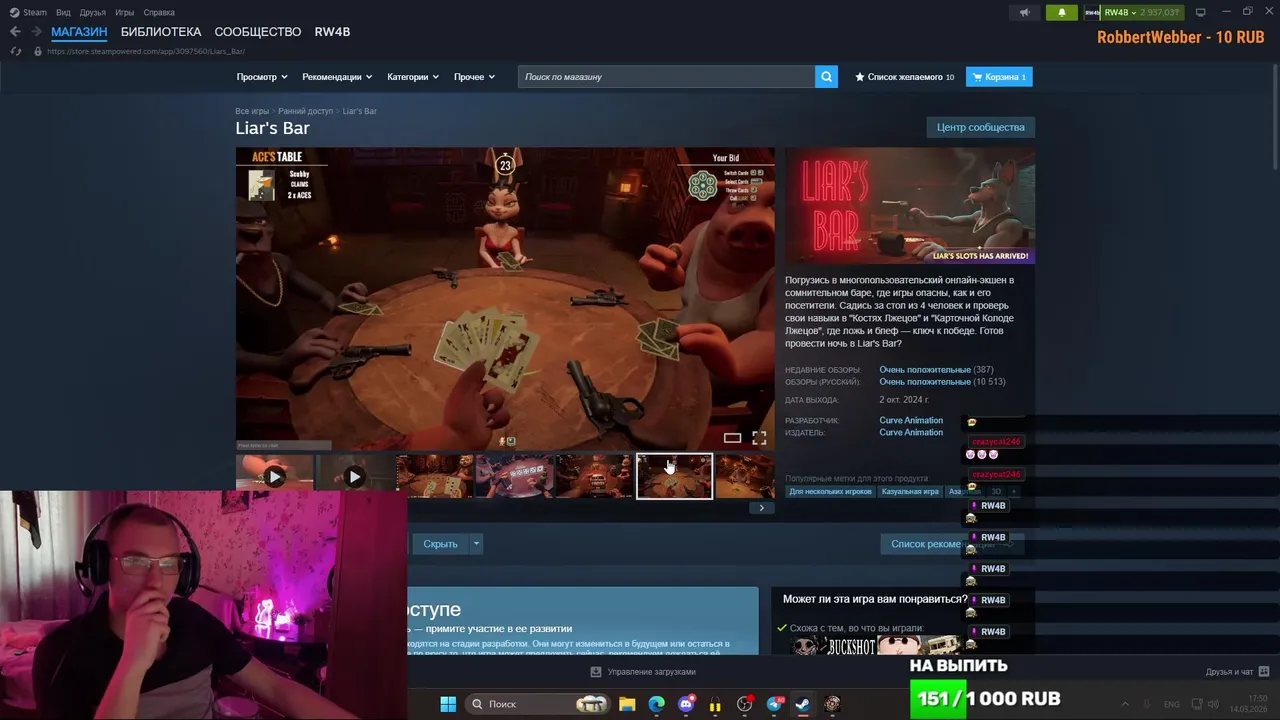Open Telegram from the taskbar
Image resolution: width=1280 pixels, height=720 pixels.
pyautogui.click(x=774, y=704)
